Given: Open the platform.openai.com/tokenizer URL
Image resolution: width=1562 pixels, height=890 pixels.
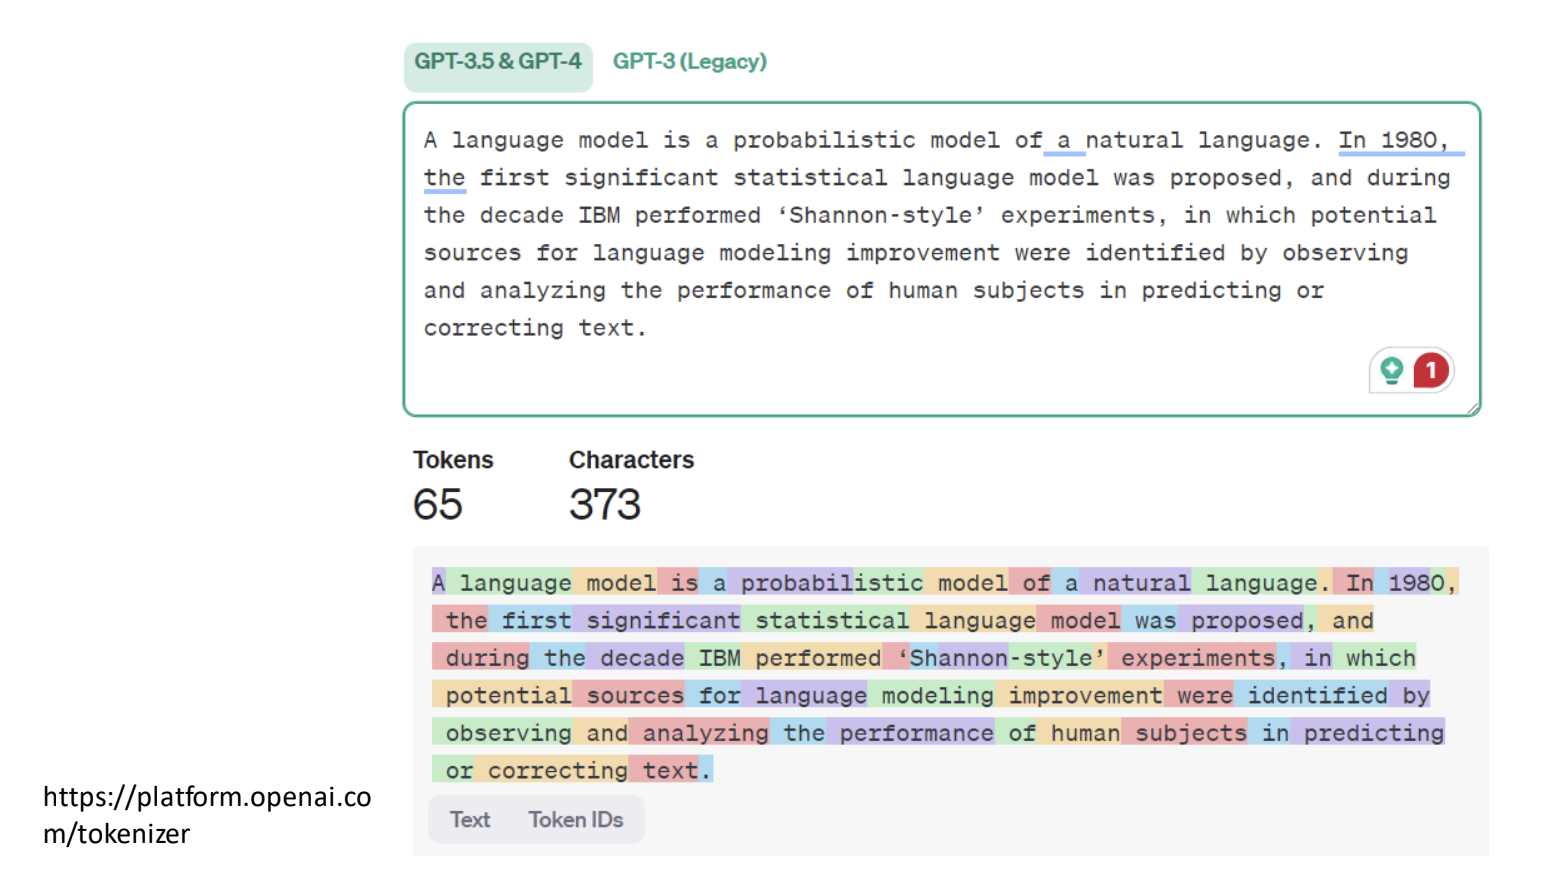Looking at the screenshot, I should 206,815.
